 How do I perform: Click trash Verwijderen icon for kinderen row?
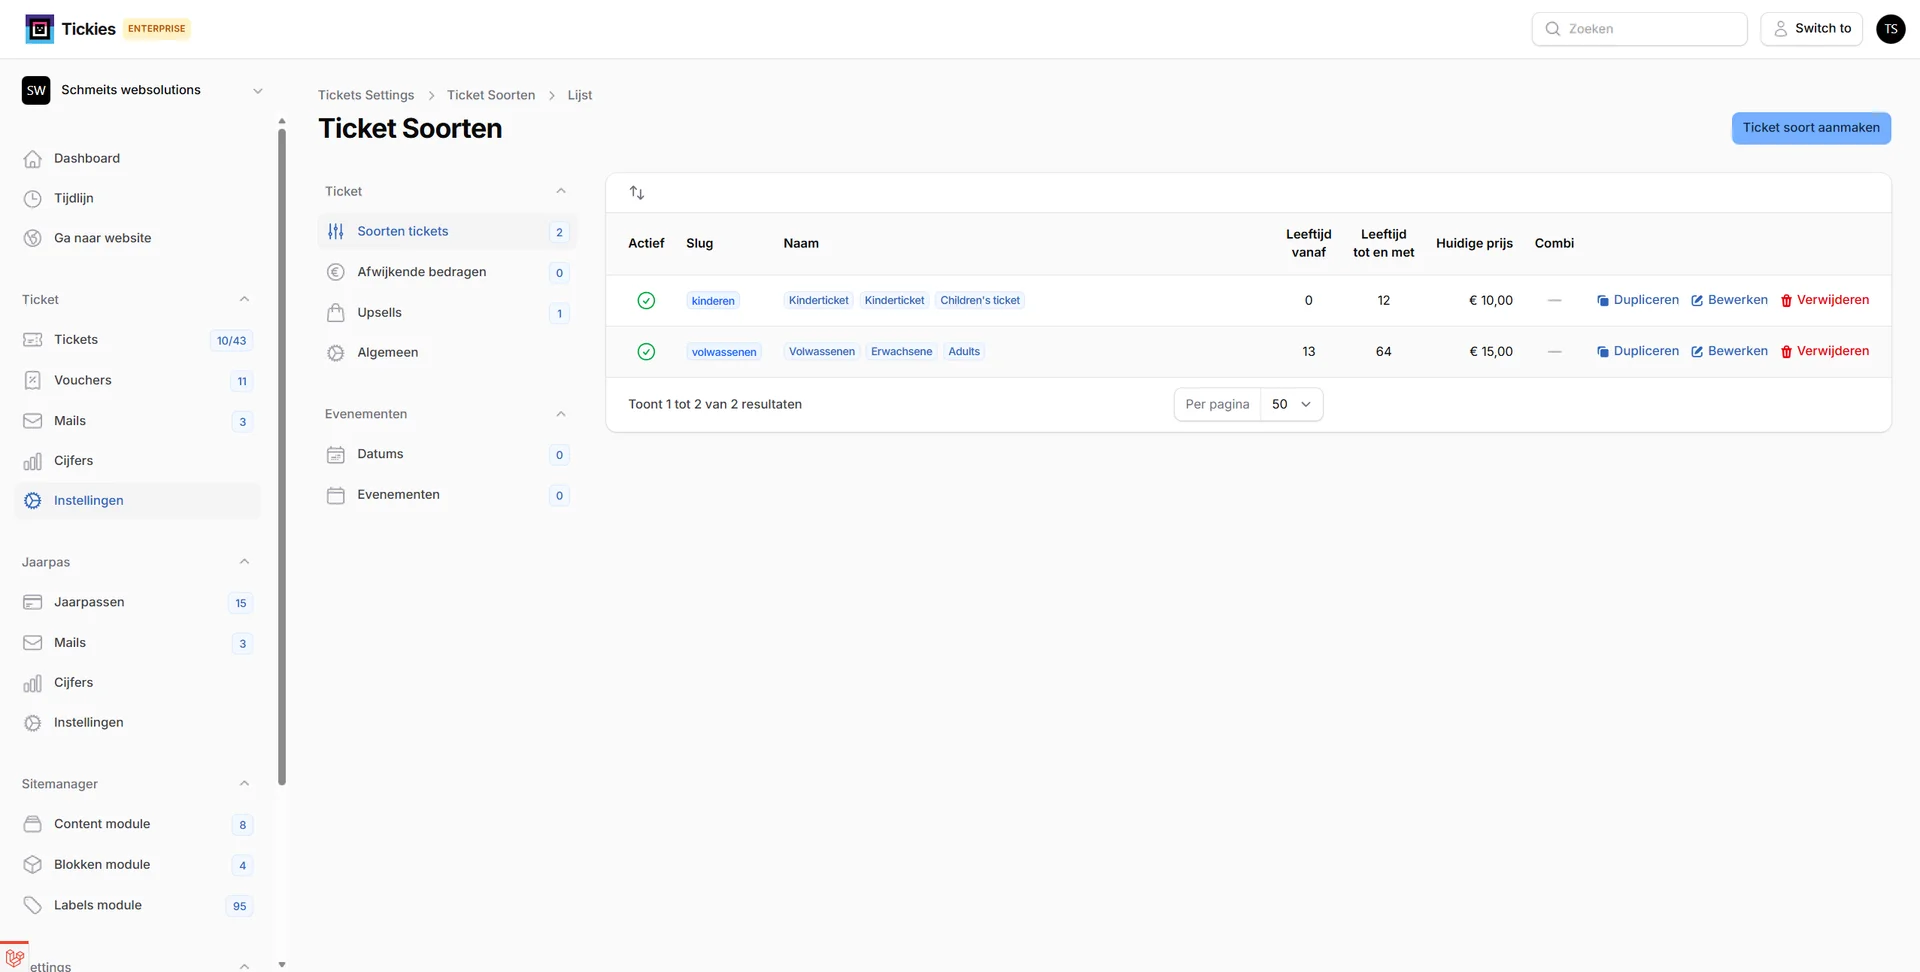(1786, 301)
